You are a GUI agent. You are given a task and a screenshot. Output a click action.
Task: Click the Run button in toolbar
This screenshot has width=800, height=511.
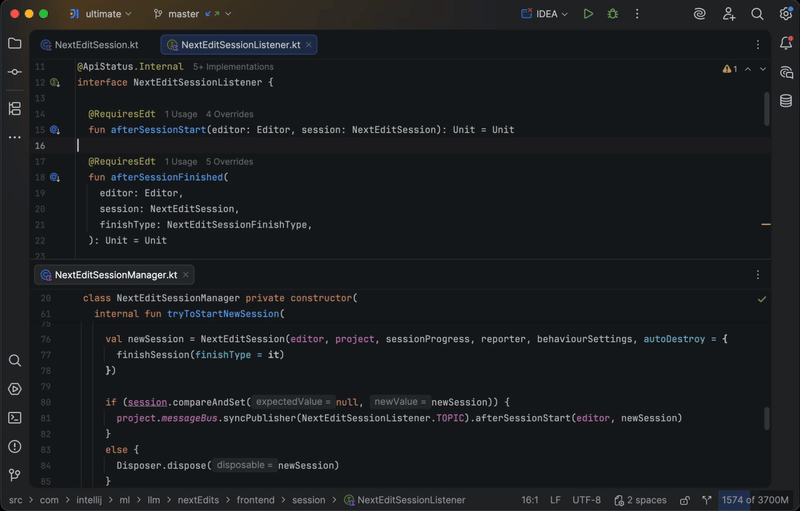pos(588,14)
